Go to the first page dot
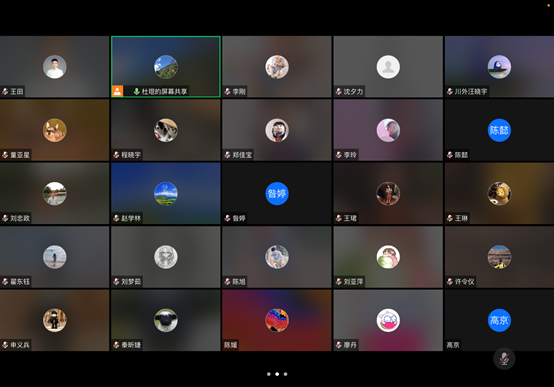The width and height of the screenshot is (554, 387). pyautogui.click(x=269, y=374)
